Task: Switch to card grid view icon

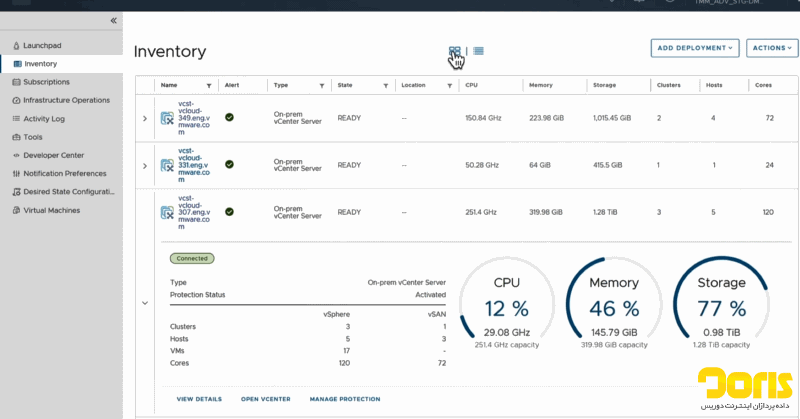Action: tap(455, 51)
